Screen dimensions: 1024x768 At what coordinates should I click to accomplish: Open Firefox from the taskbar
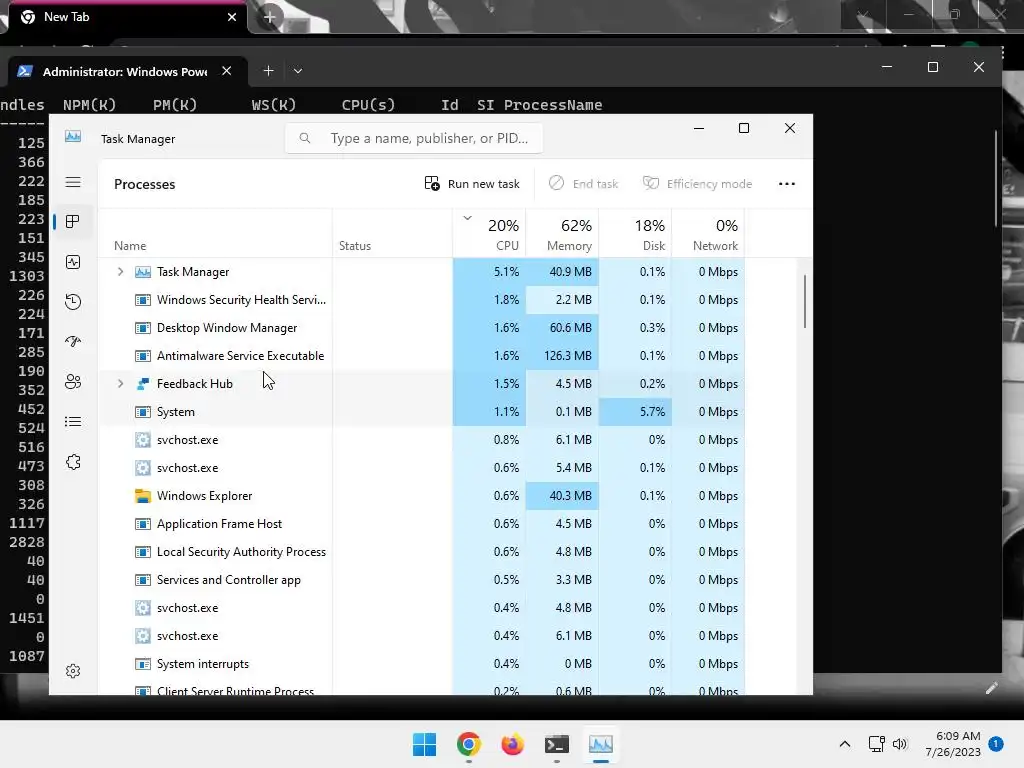513,744
